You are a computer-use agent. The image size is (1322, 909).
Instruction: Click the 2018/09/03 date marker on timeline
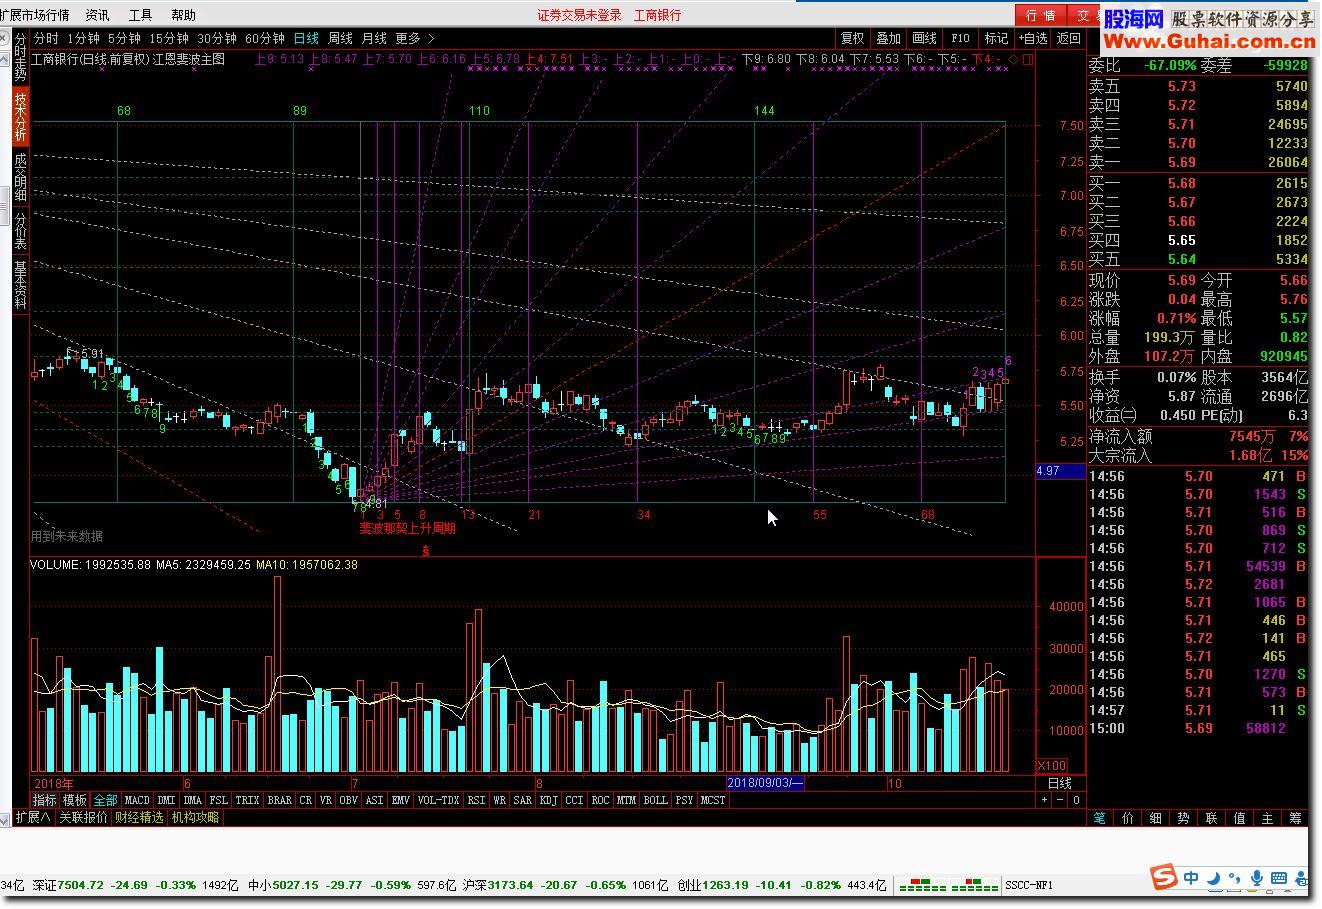coord(765,783)
